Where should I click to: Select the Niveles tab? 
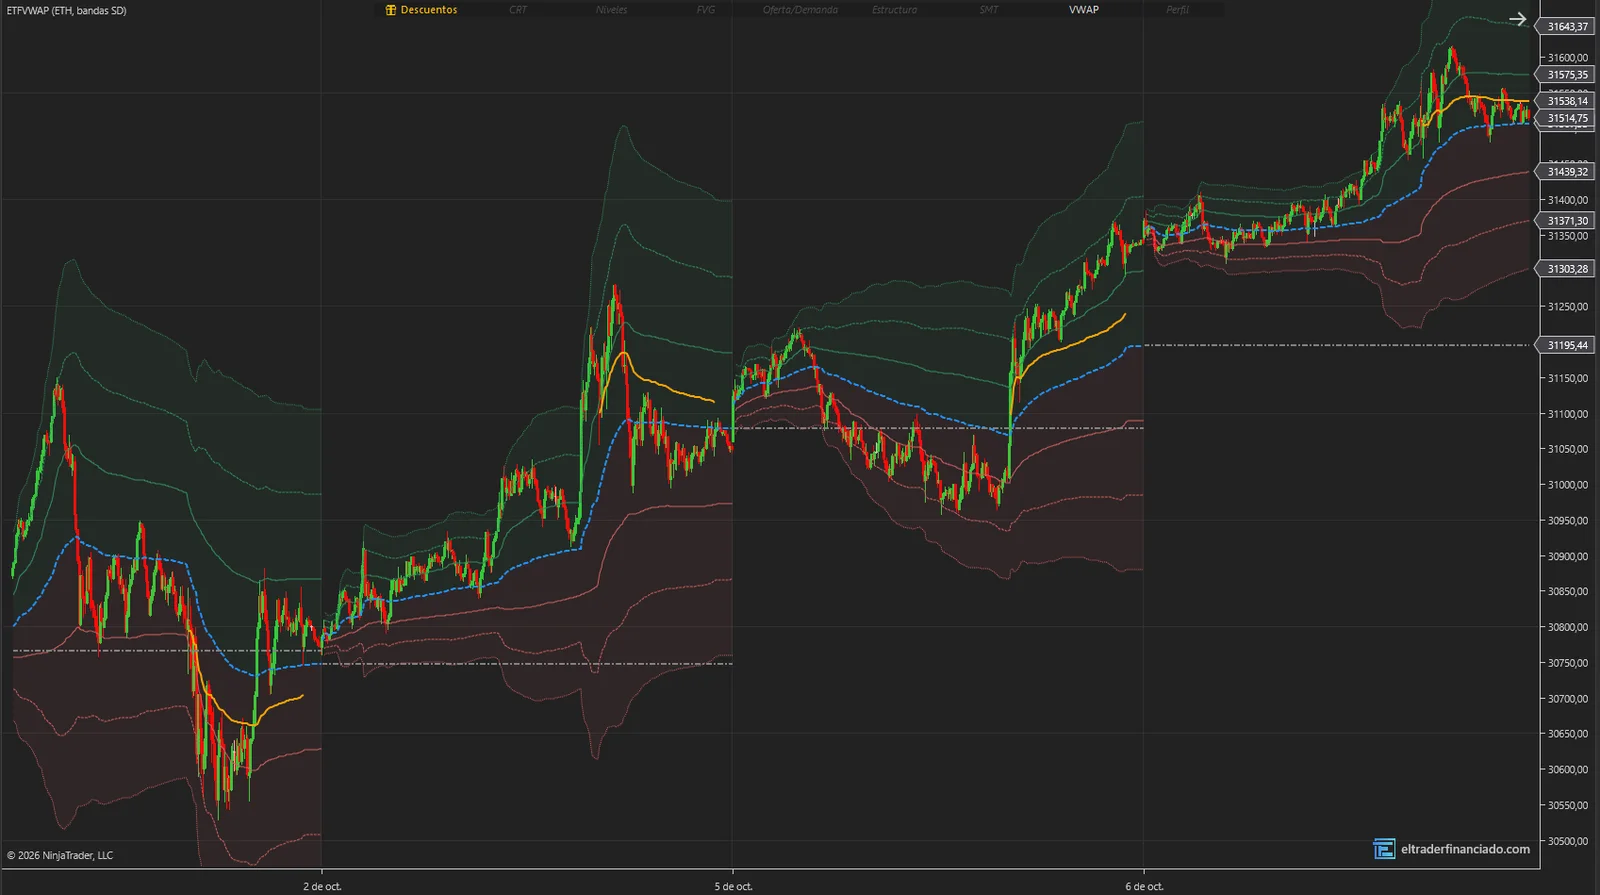pos(611,10)
